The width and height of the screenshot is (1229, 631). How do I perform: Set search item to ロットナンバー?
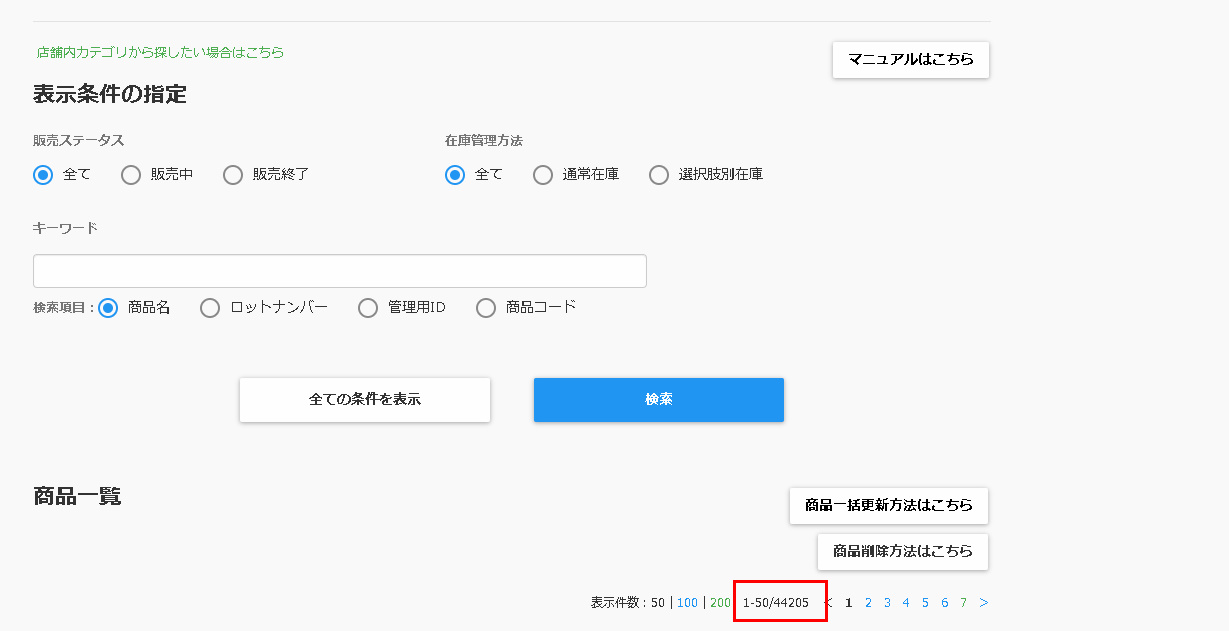(210, 308)
